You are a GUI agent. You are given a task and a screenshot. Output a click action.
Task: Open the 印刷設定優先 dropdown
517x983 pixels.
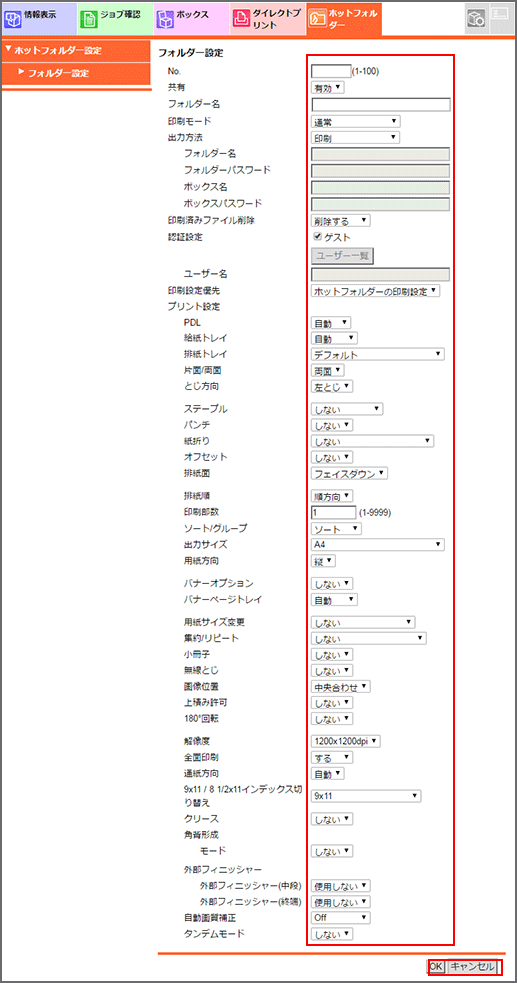point(376,291)
